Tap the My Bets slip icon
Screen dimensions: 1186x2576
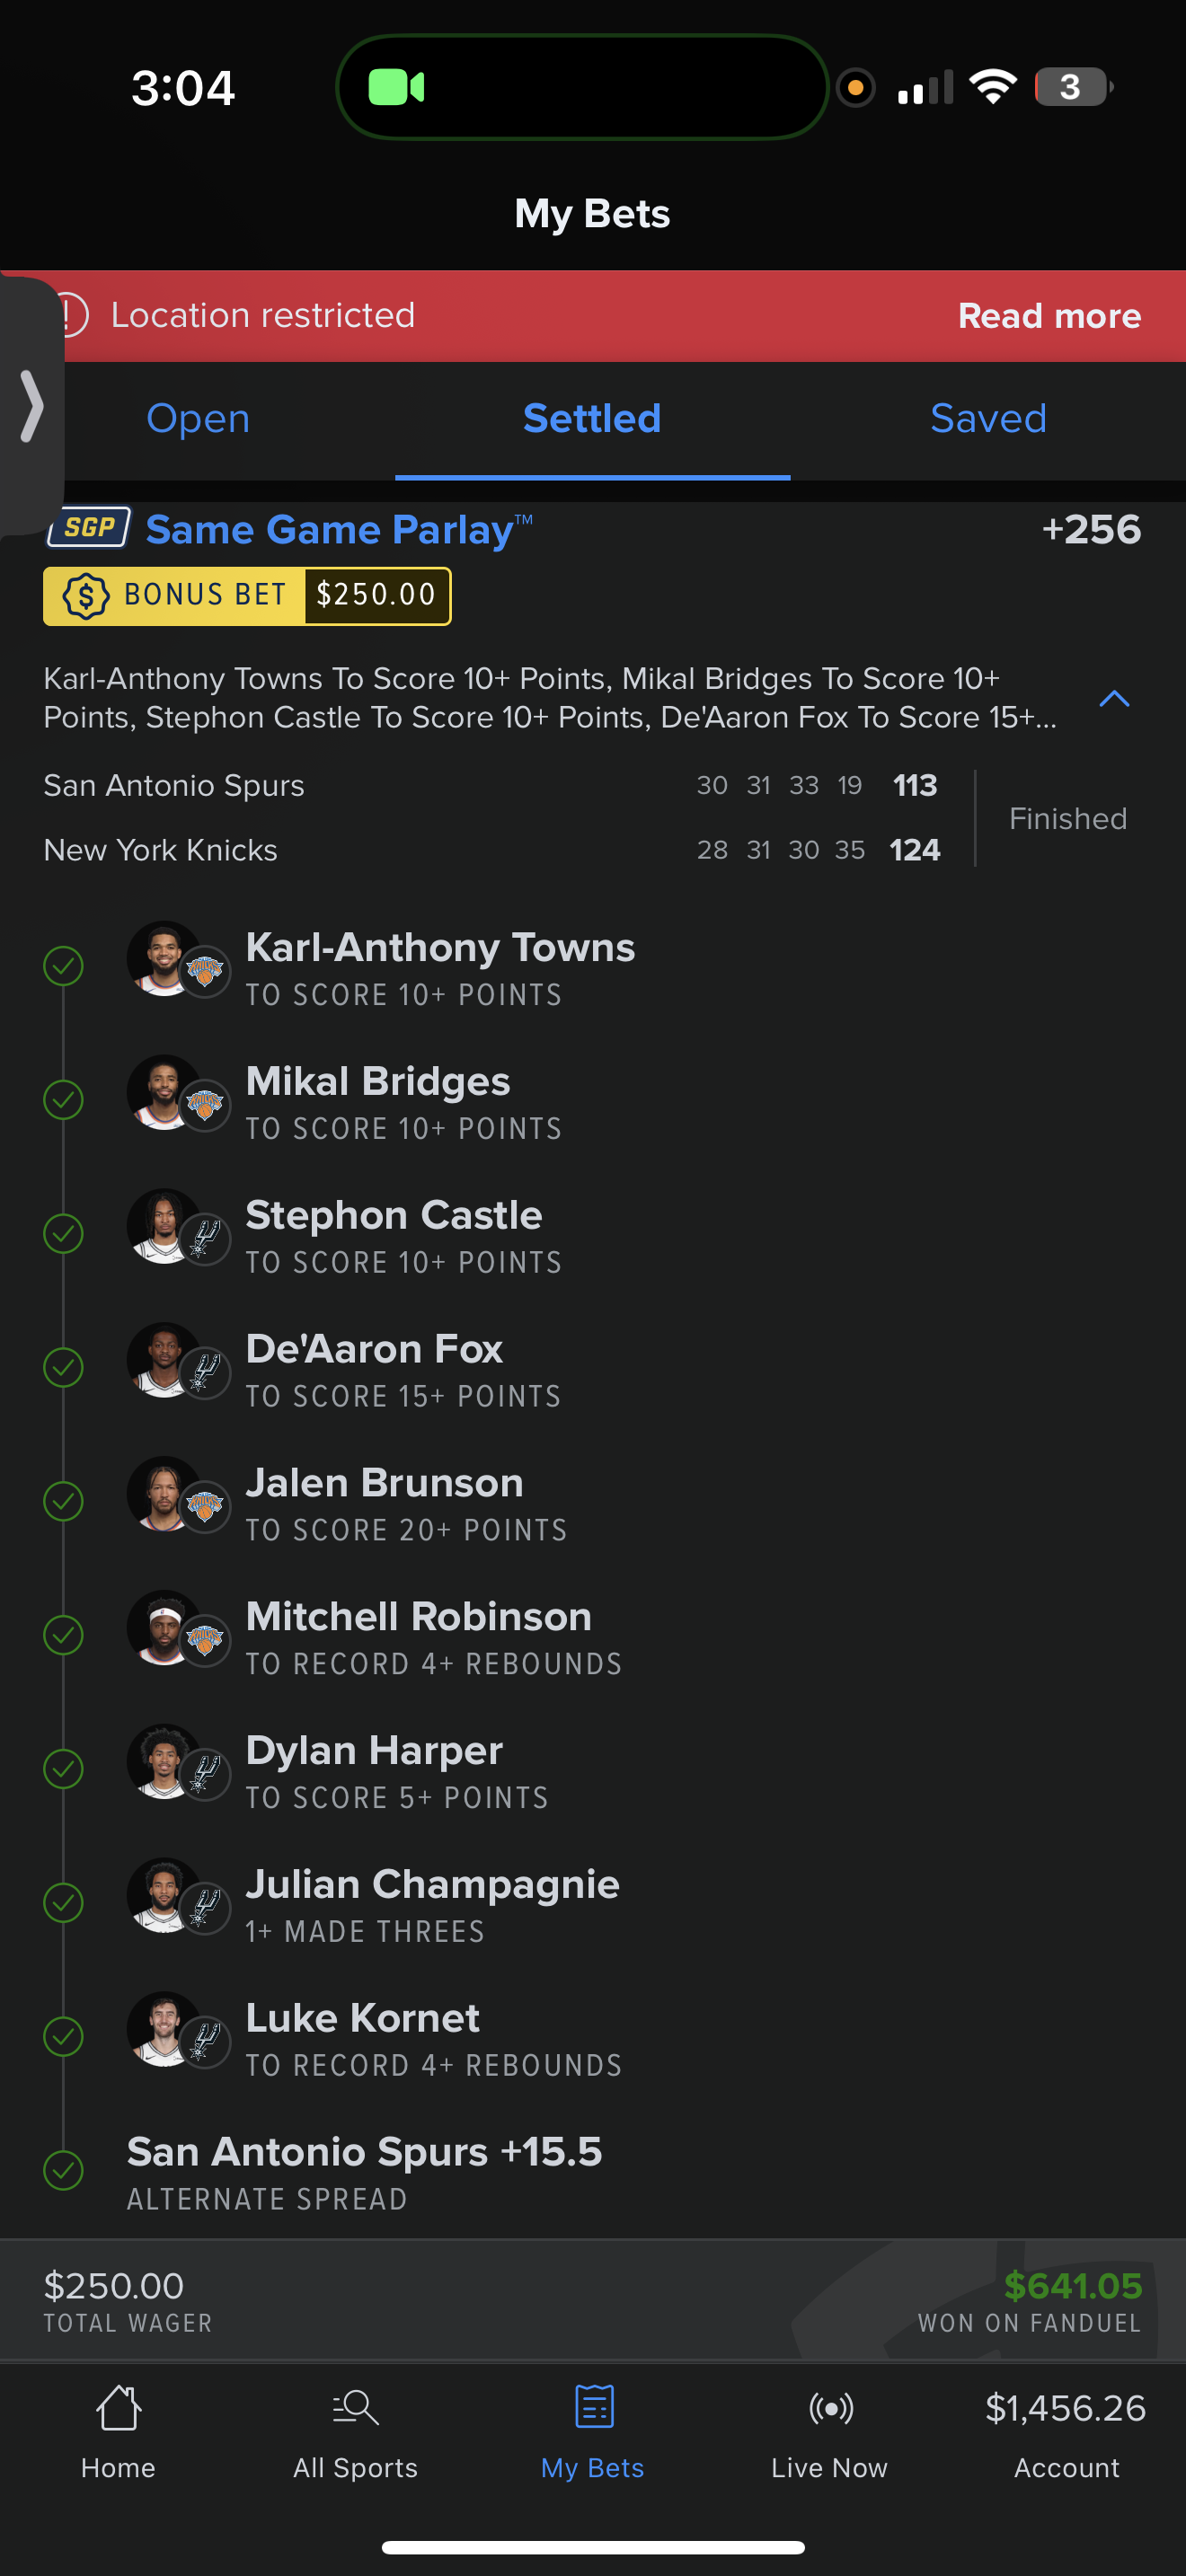pos(593,2408)
